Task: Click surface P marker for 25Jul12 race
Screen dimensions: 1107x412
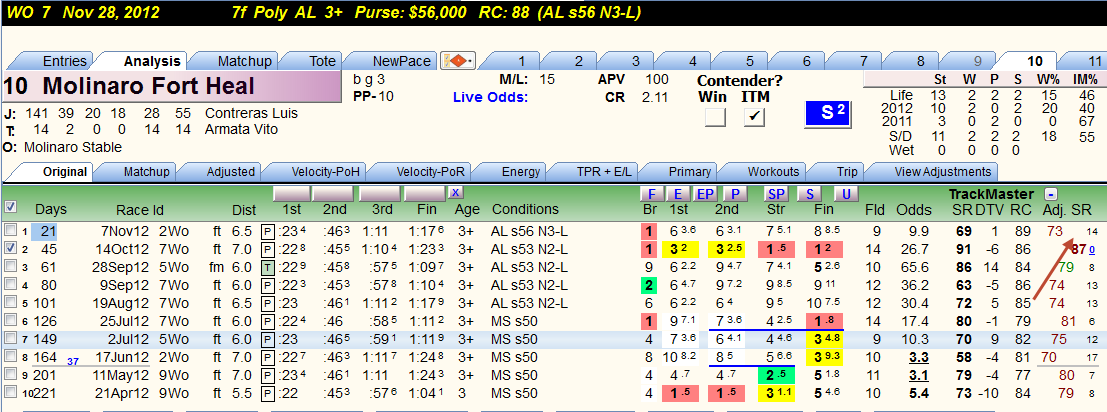Action: pos(268,321)
